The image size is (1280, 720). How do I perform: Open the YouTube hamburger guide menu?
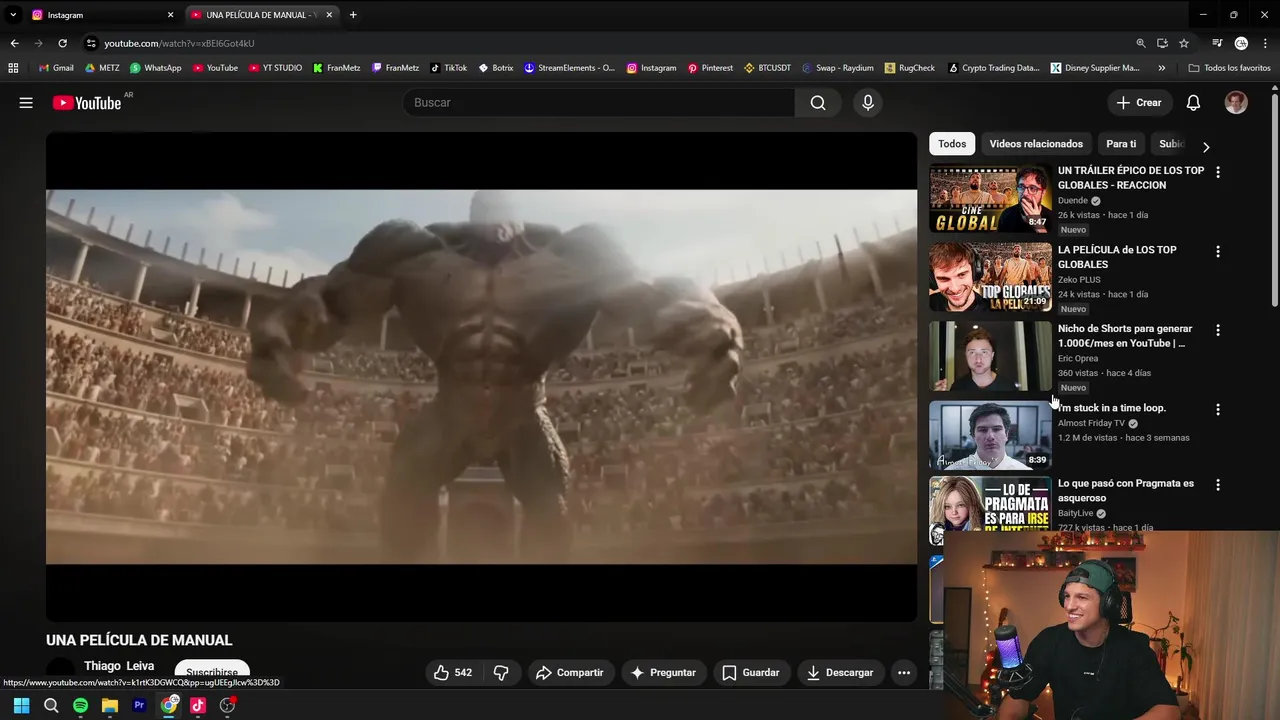pos(26,103)
